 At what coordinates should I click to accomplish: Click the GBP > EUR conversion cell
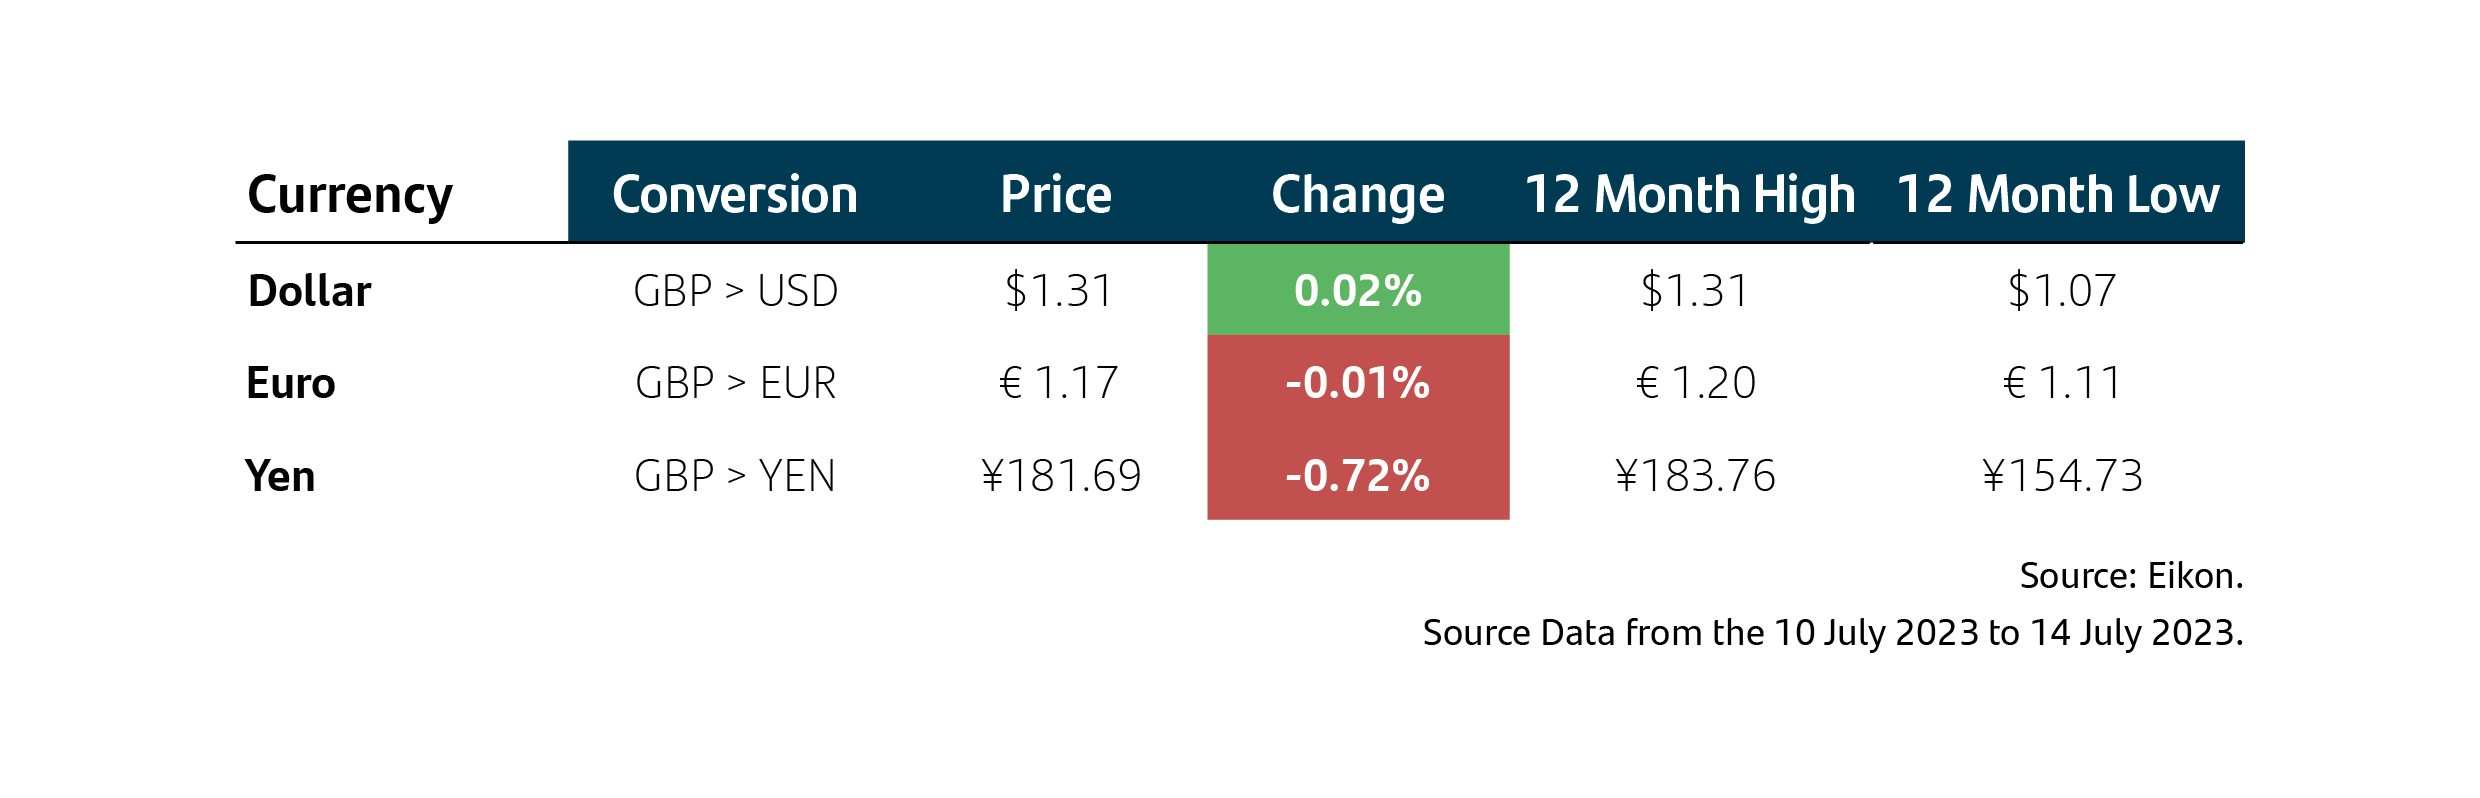[736, 383]
